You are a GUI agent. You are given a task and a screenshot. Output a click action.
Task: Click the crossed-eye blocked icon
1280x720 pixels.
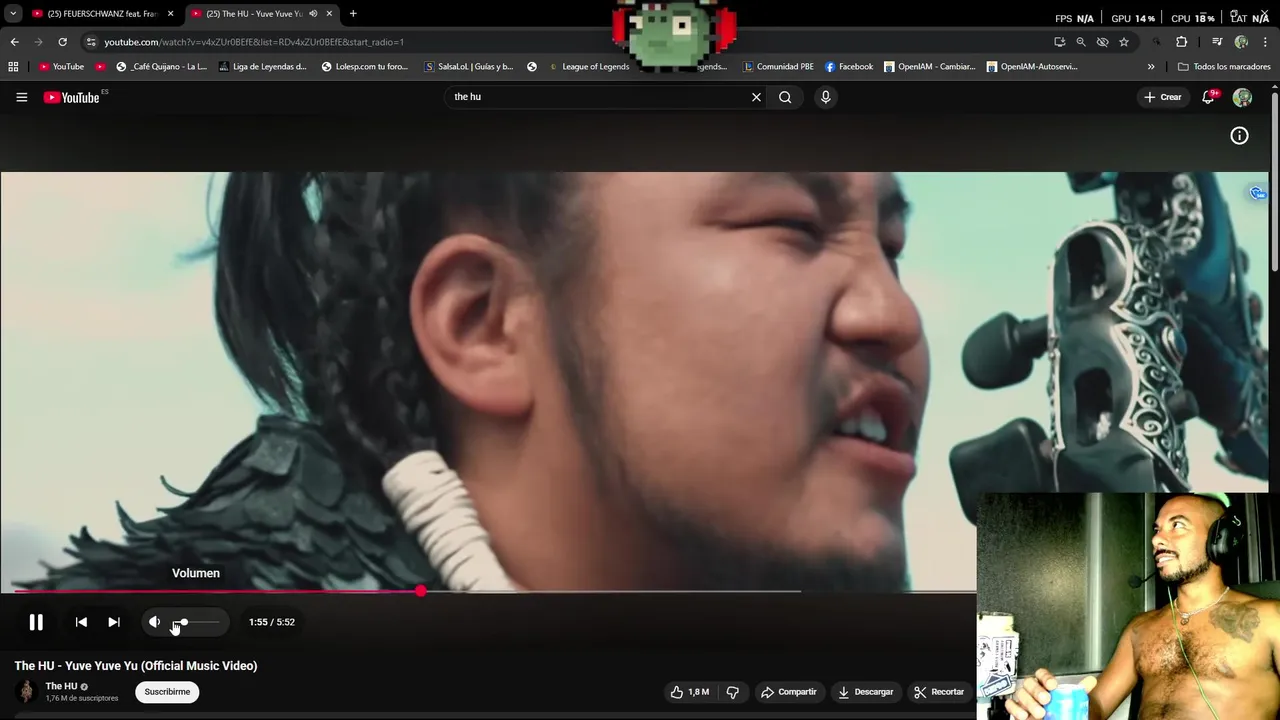[x=1102, y=42]
